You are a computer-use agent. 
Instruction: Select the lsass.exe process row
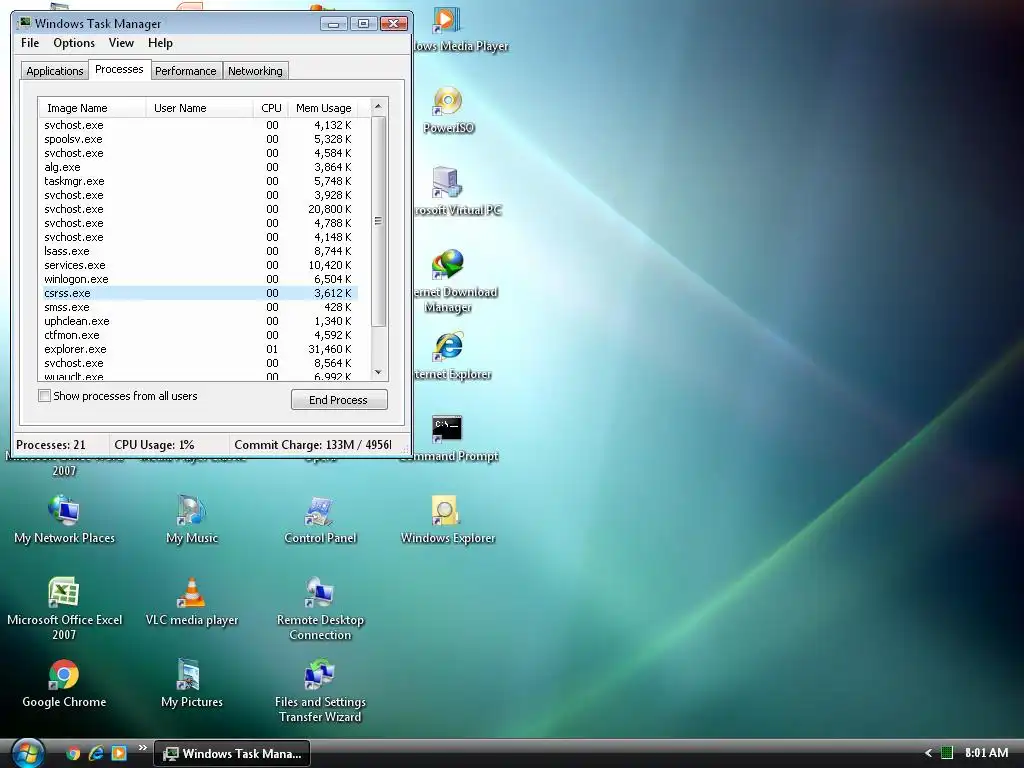tap(200, 251)
